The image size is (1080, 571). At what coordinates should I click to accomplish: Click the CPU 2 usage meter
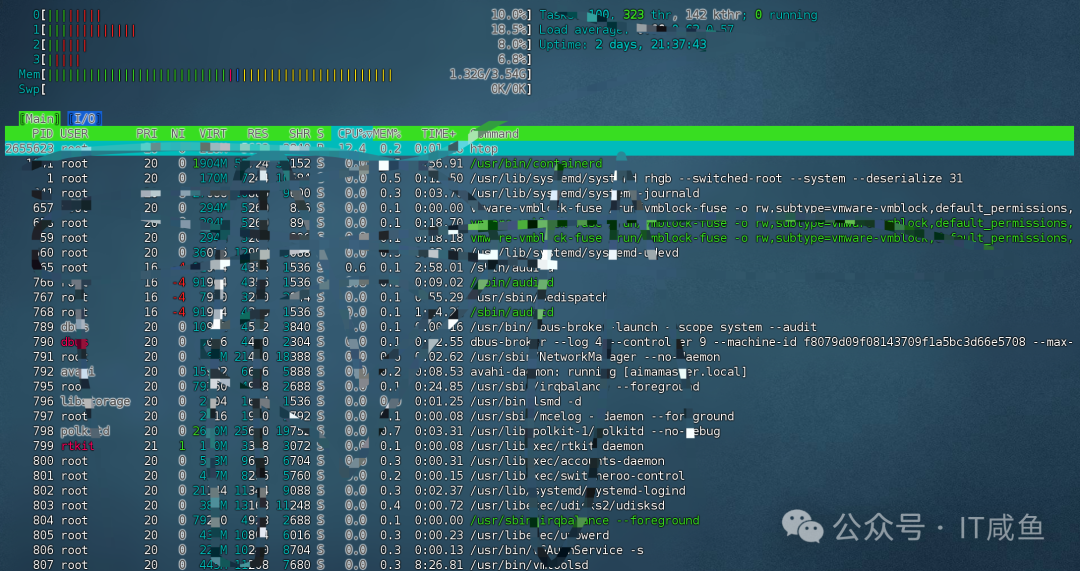coord(282,45)
